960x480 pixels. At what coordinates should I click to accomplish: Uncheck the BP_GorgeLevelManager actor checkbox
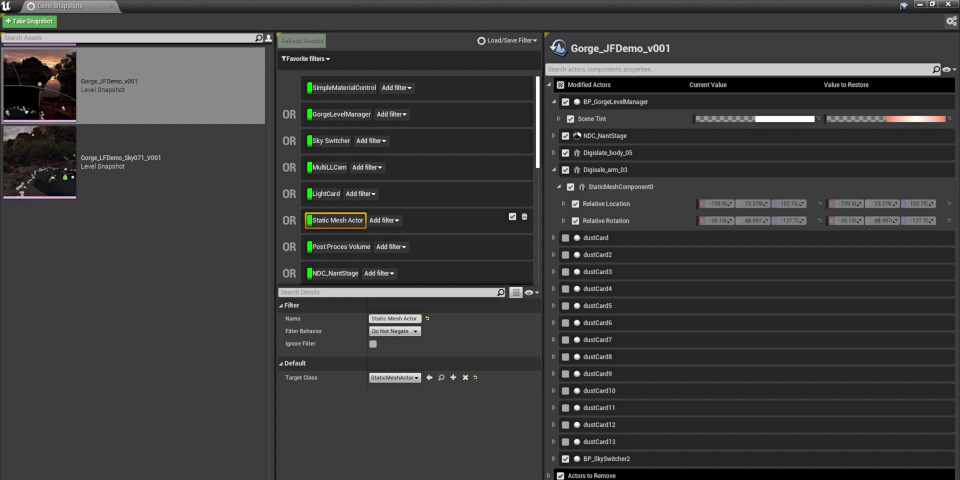click(x=566, y=102)
